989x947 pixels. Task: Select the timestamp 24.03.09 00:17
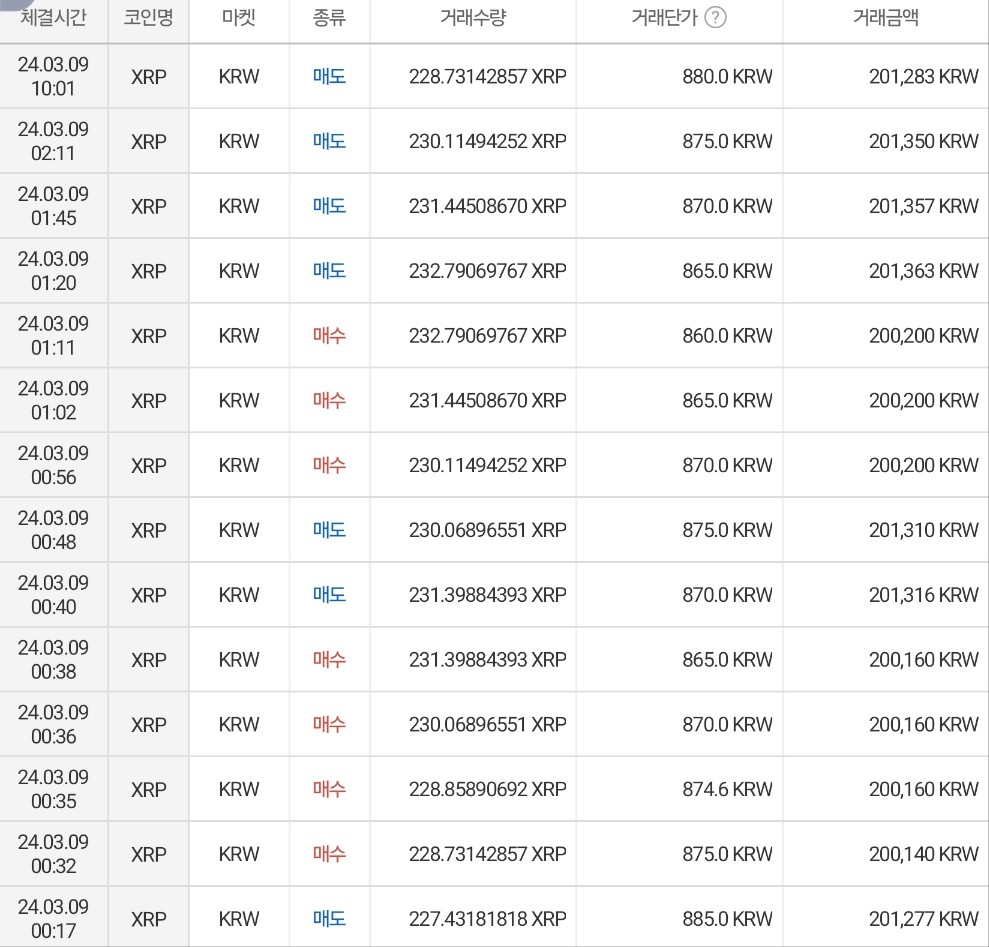[54, 919]
